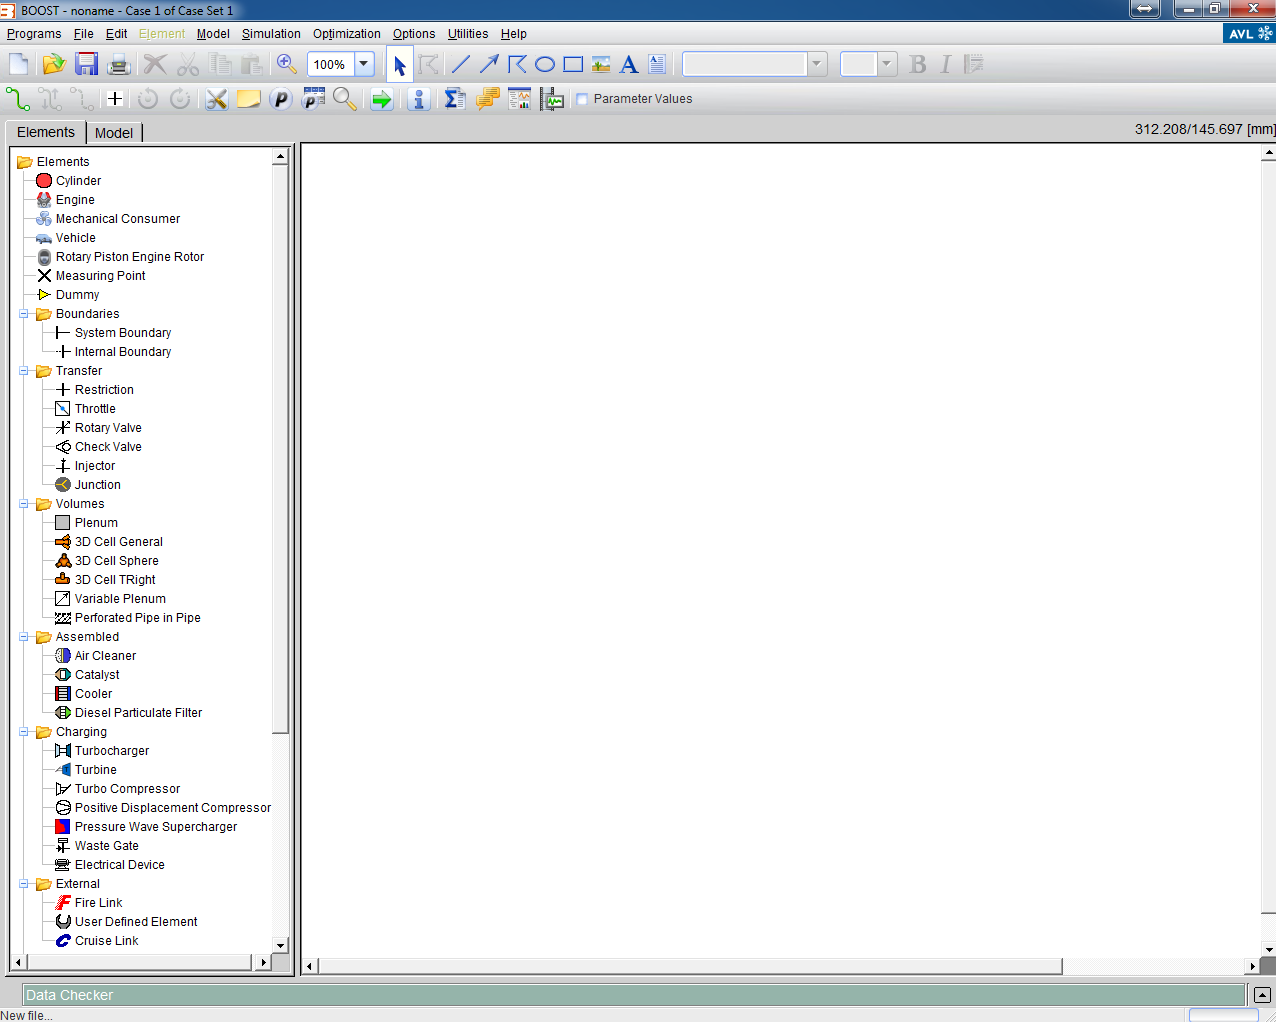Image resolution: width=1276 pixels, height=1022 pixels.
Task: Click the crossed tools settings icon
Action: tap(216, 99)
